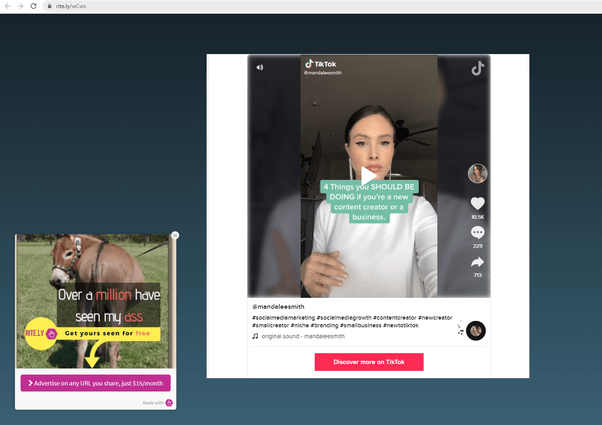
Task: Open comments via the speech bubble icon
Action: pyautogui.click(x=478, y=232)
